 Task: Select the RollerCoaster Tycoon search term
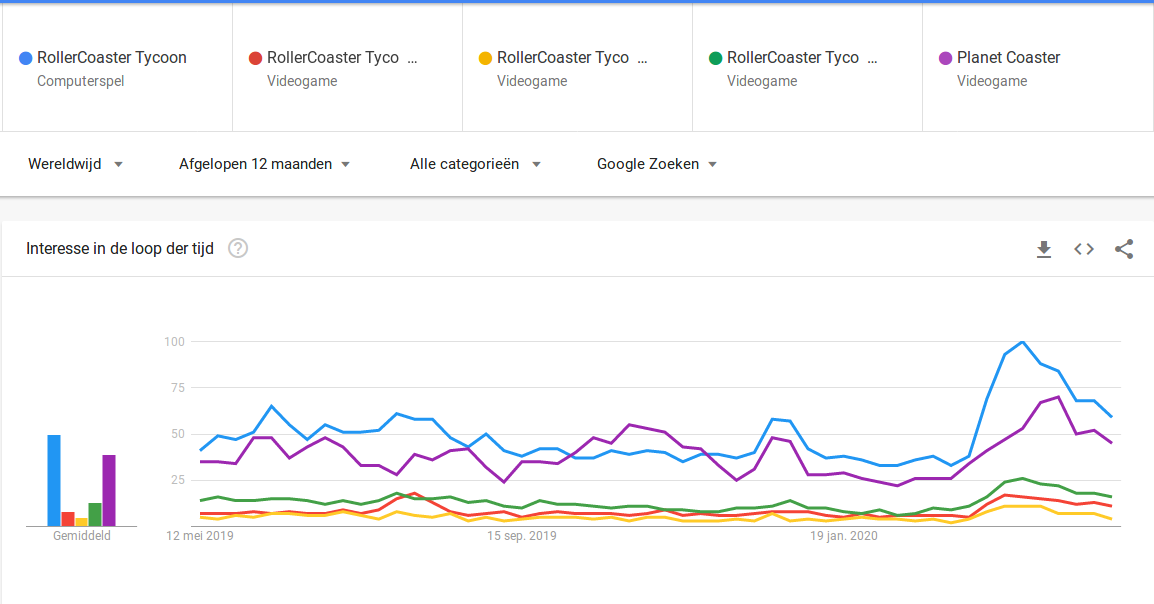tap(112, 57)
